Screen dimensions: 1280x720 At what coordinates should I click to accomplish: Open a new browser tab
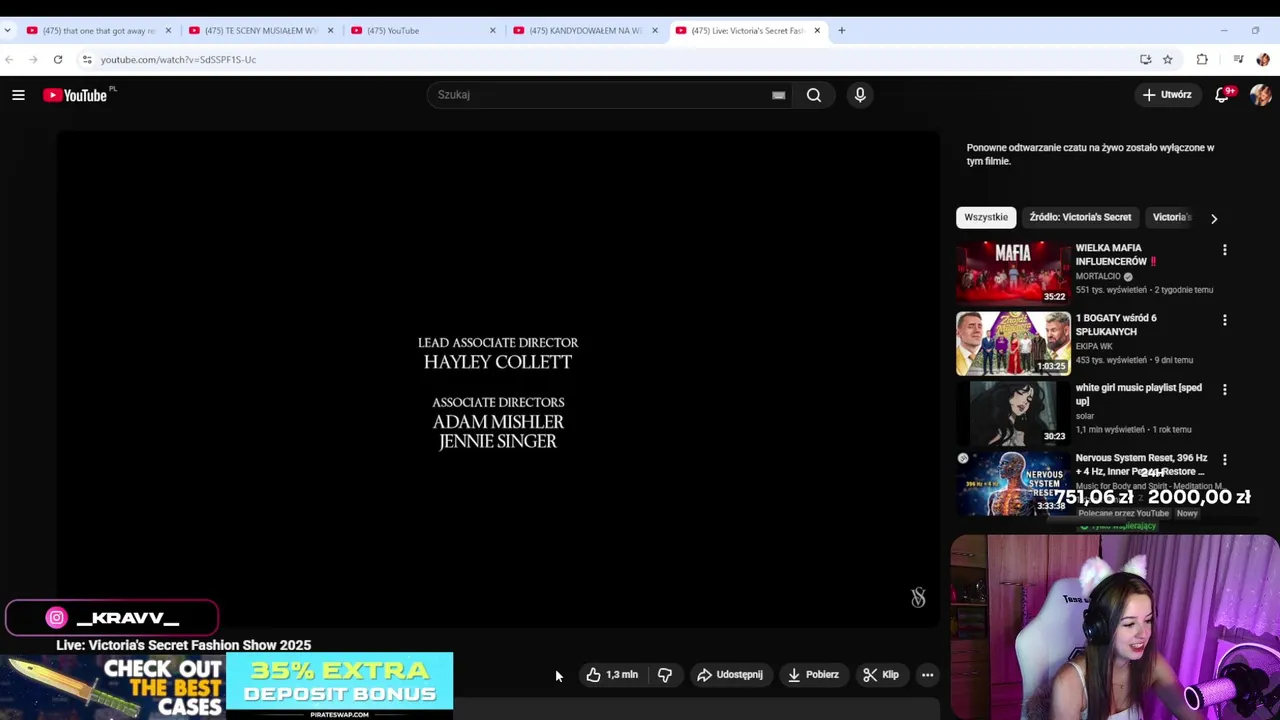[841, 31]
